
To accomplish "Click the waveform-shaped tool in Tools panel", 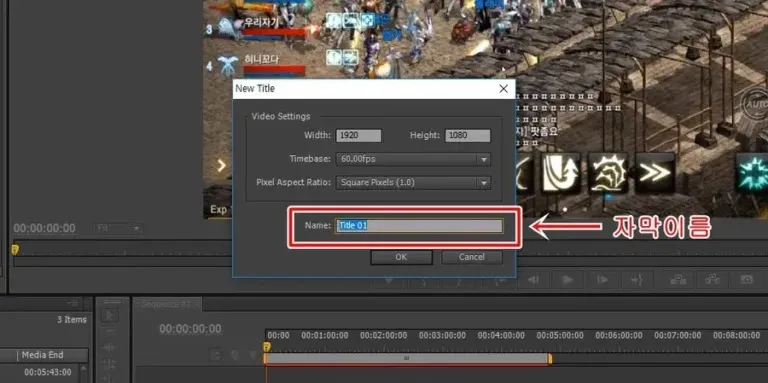I will pos(109,347).
